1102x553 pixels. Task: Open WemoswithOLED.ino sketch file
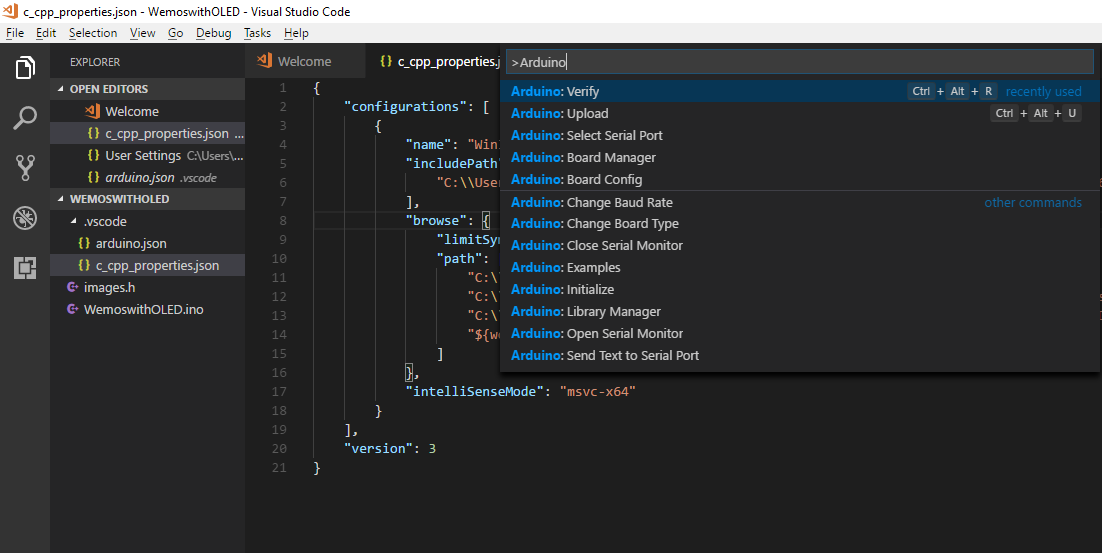click(148, 309)
